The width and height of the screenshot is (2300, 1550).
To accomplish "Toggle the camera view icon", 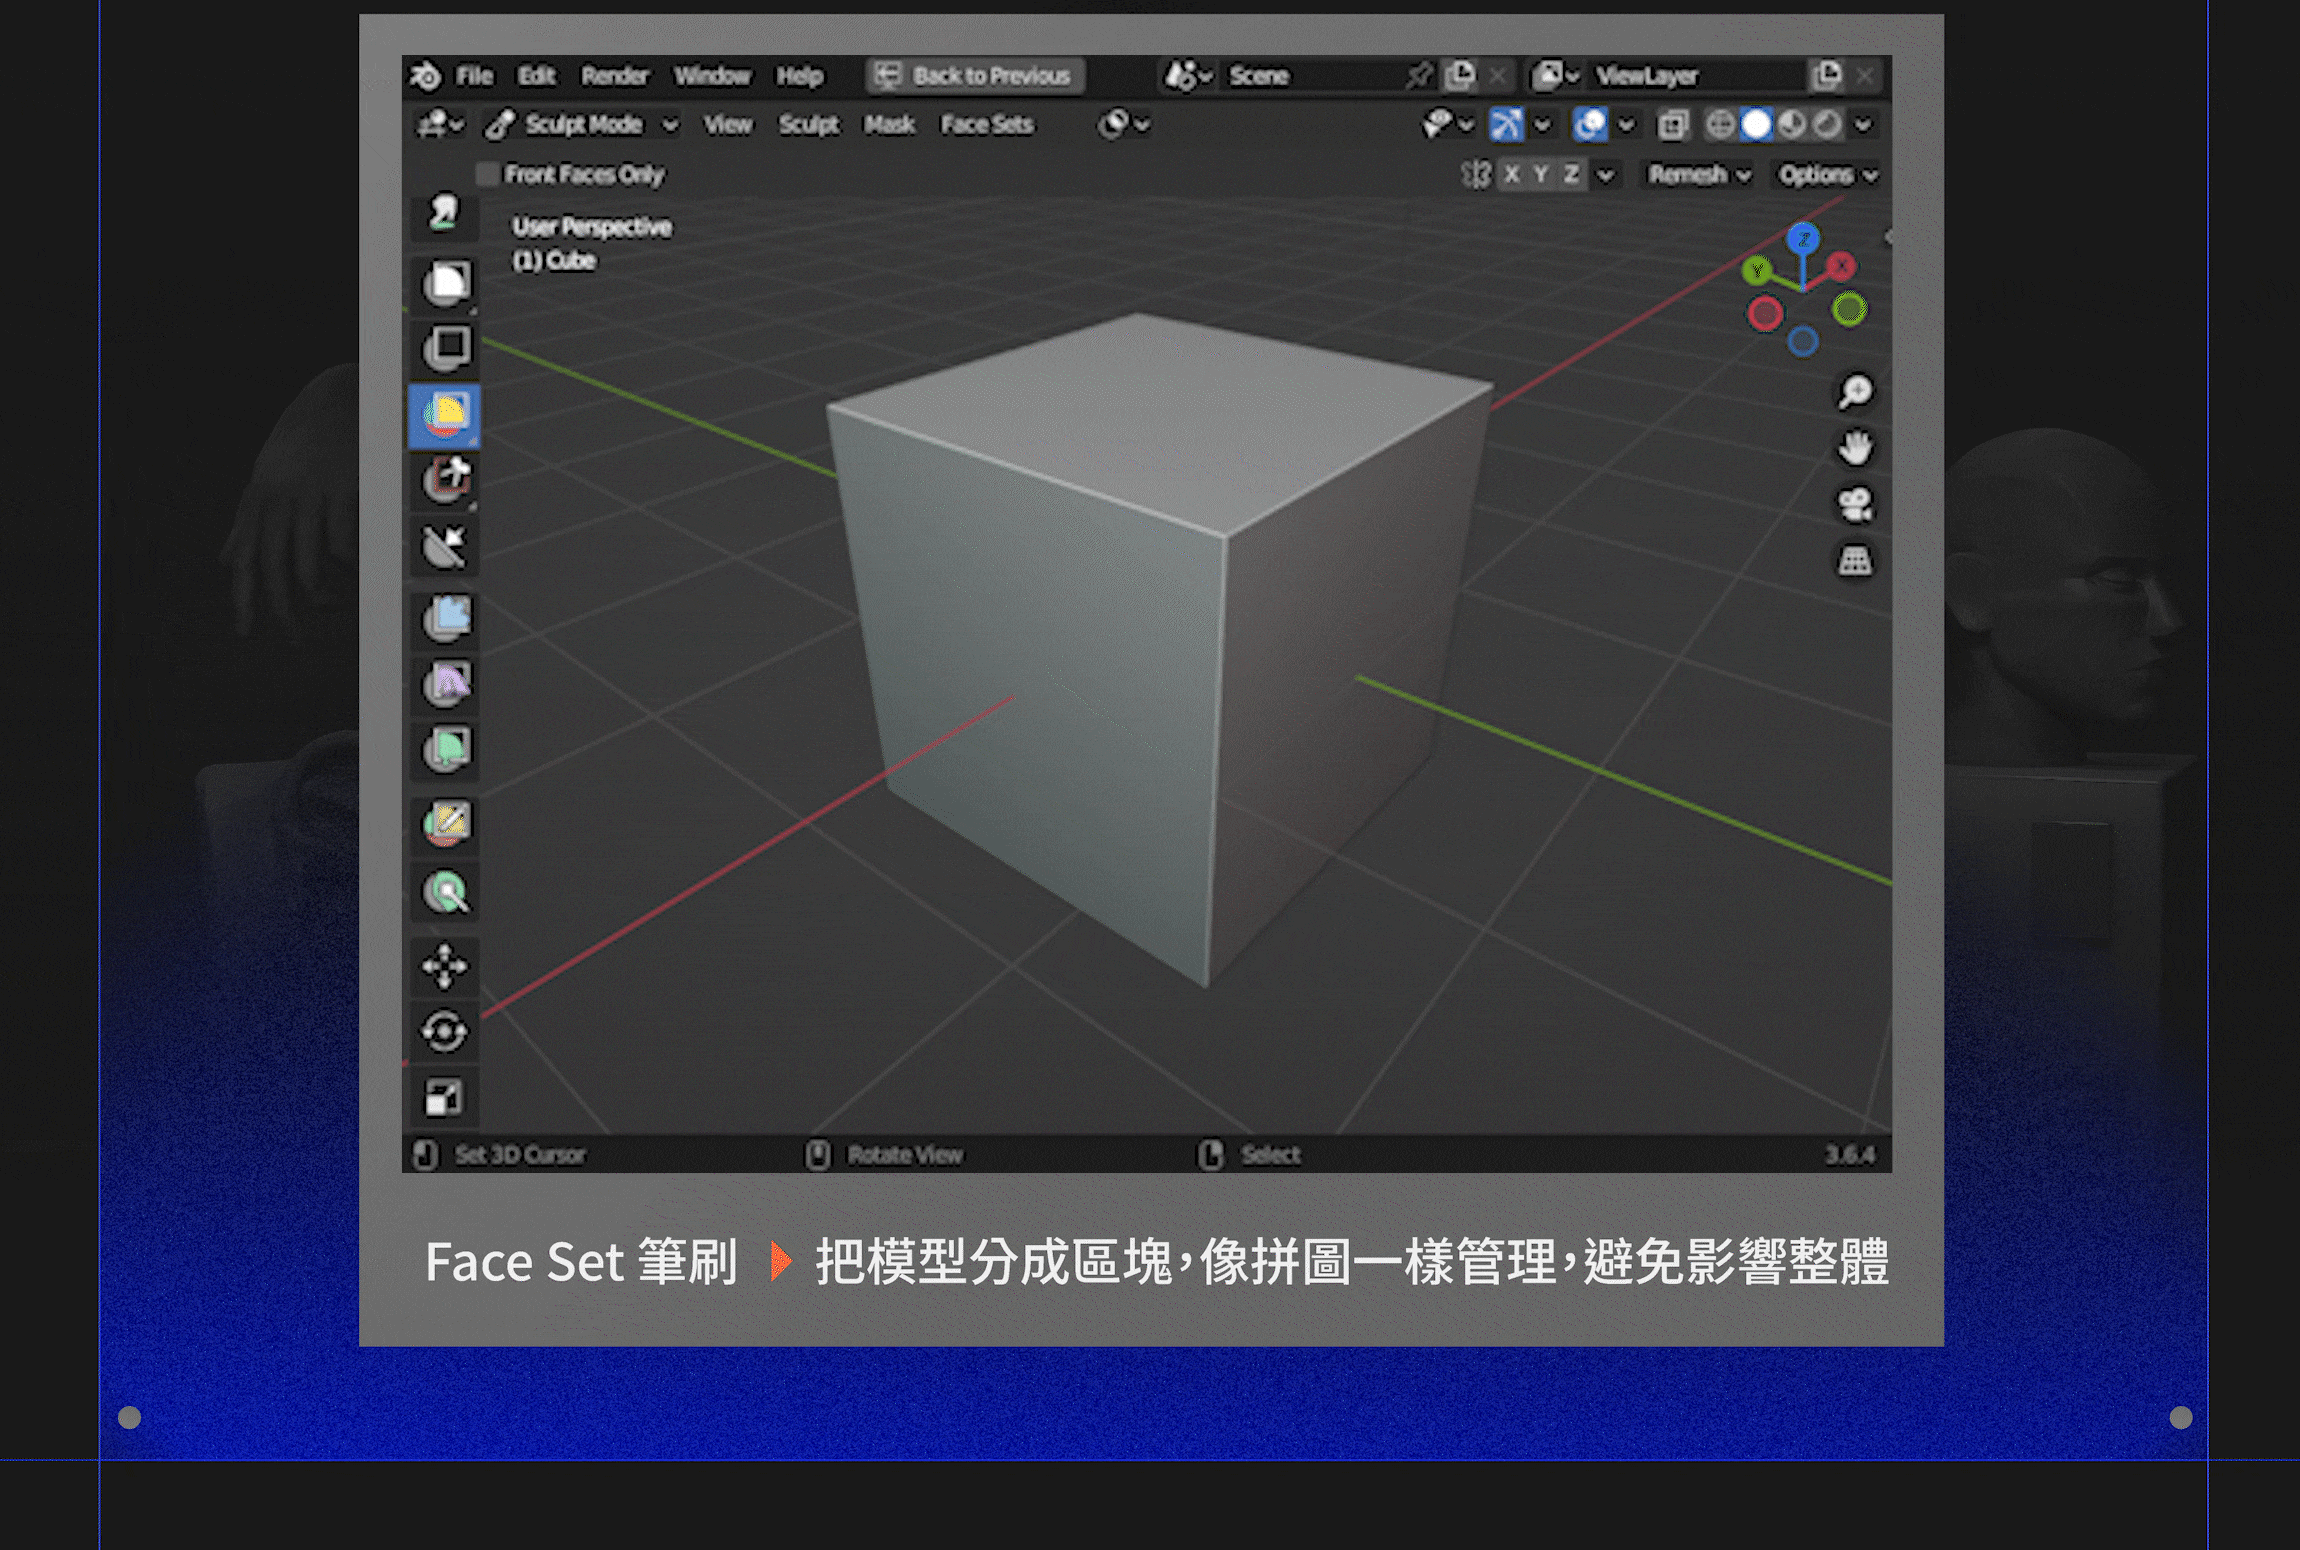I will [1854, 504].
